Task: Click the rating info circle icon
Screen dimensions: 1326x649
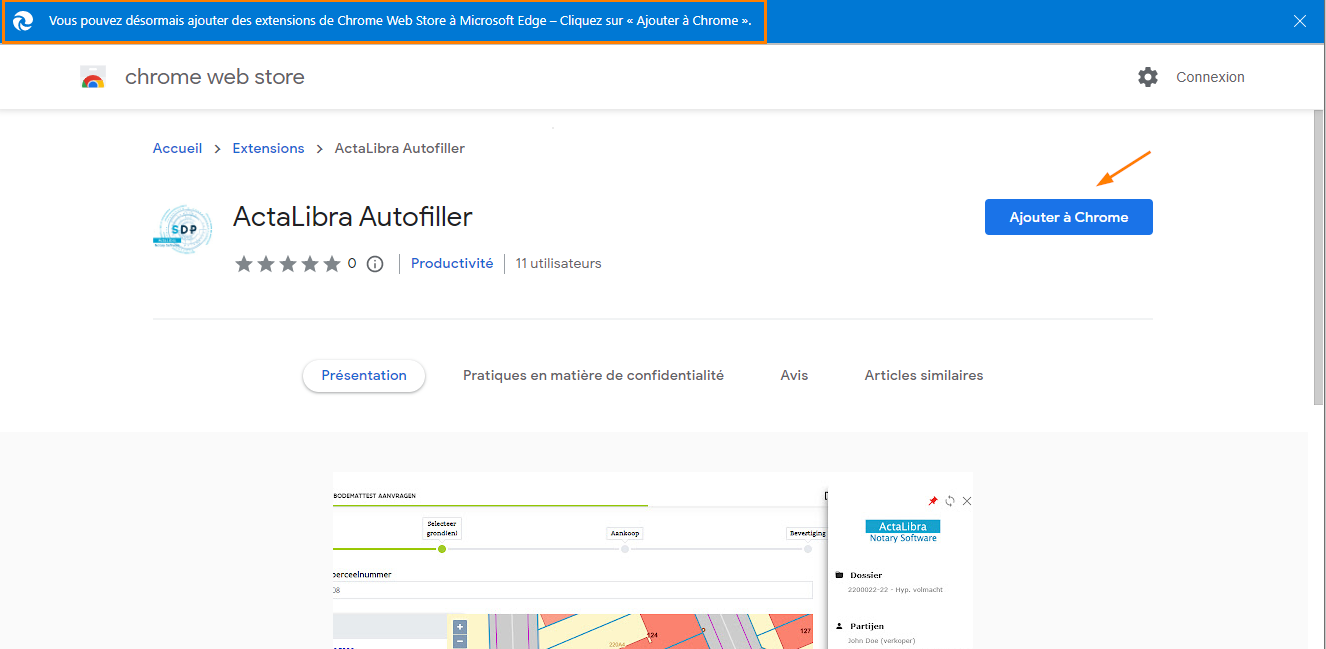Action: tap(375, 264)
